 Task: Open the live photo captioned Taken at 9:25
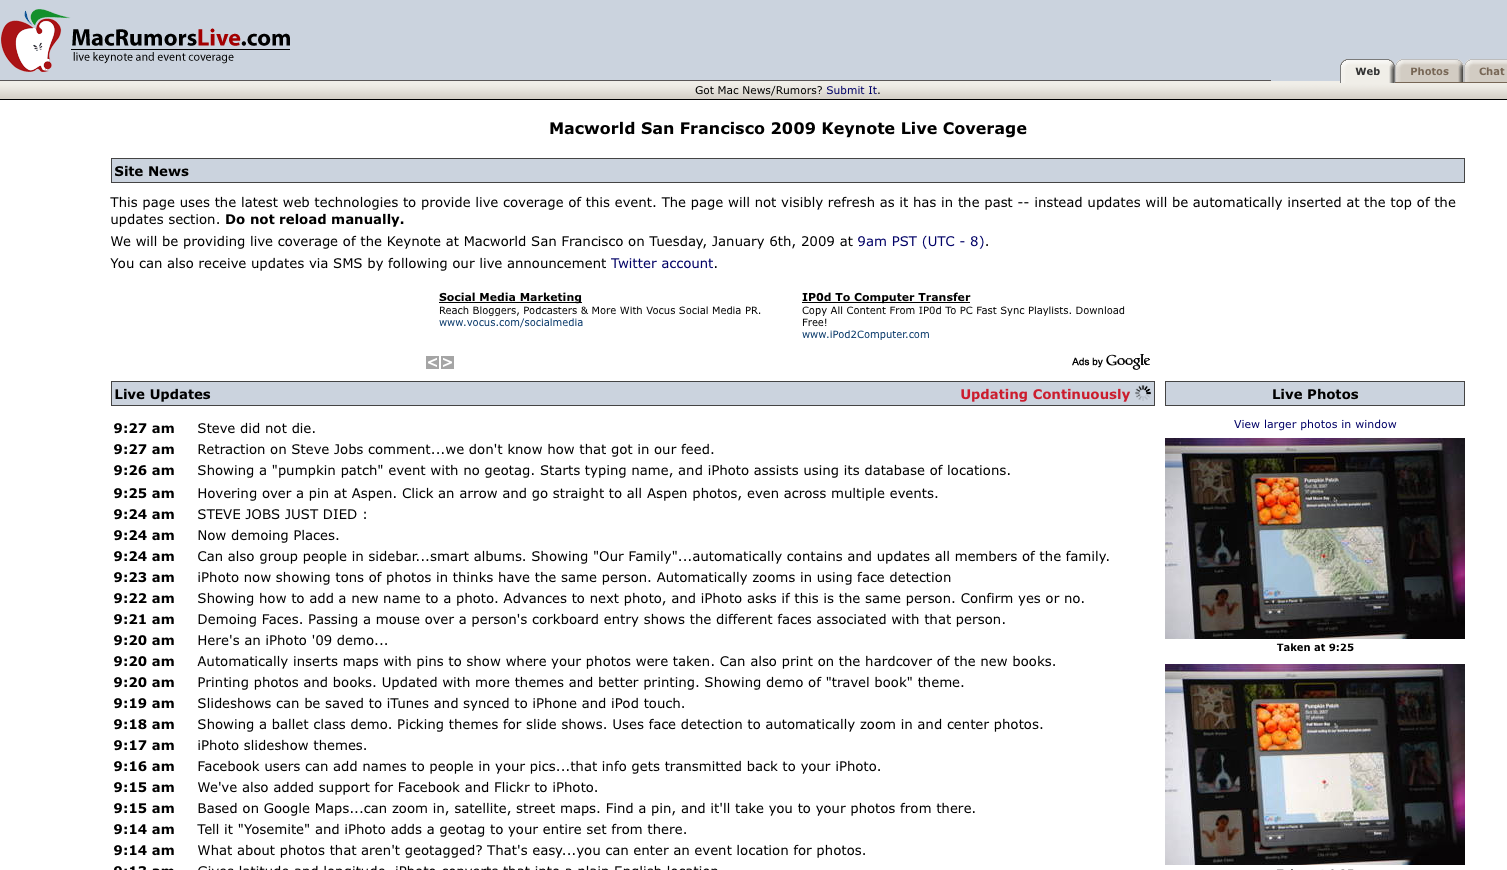tap(1315, 538)
